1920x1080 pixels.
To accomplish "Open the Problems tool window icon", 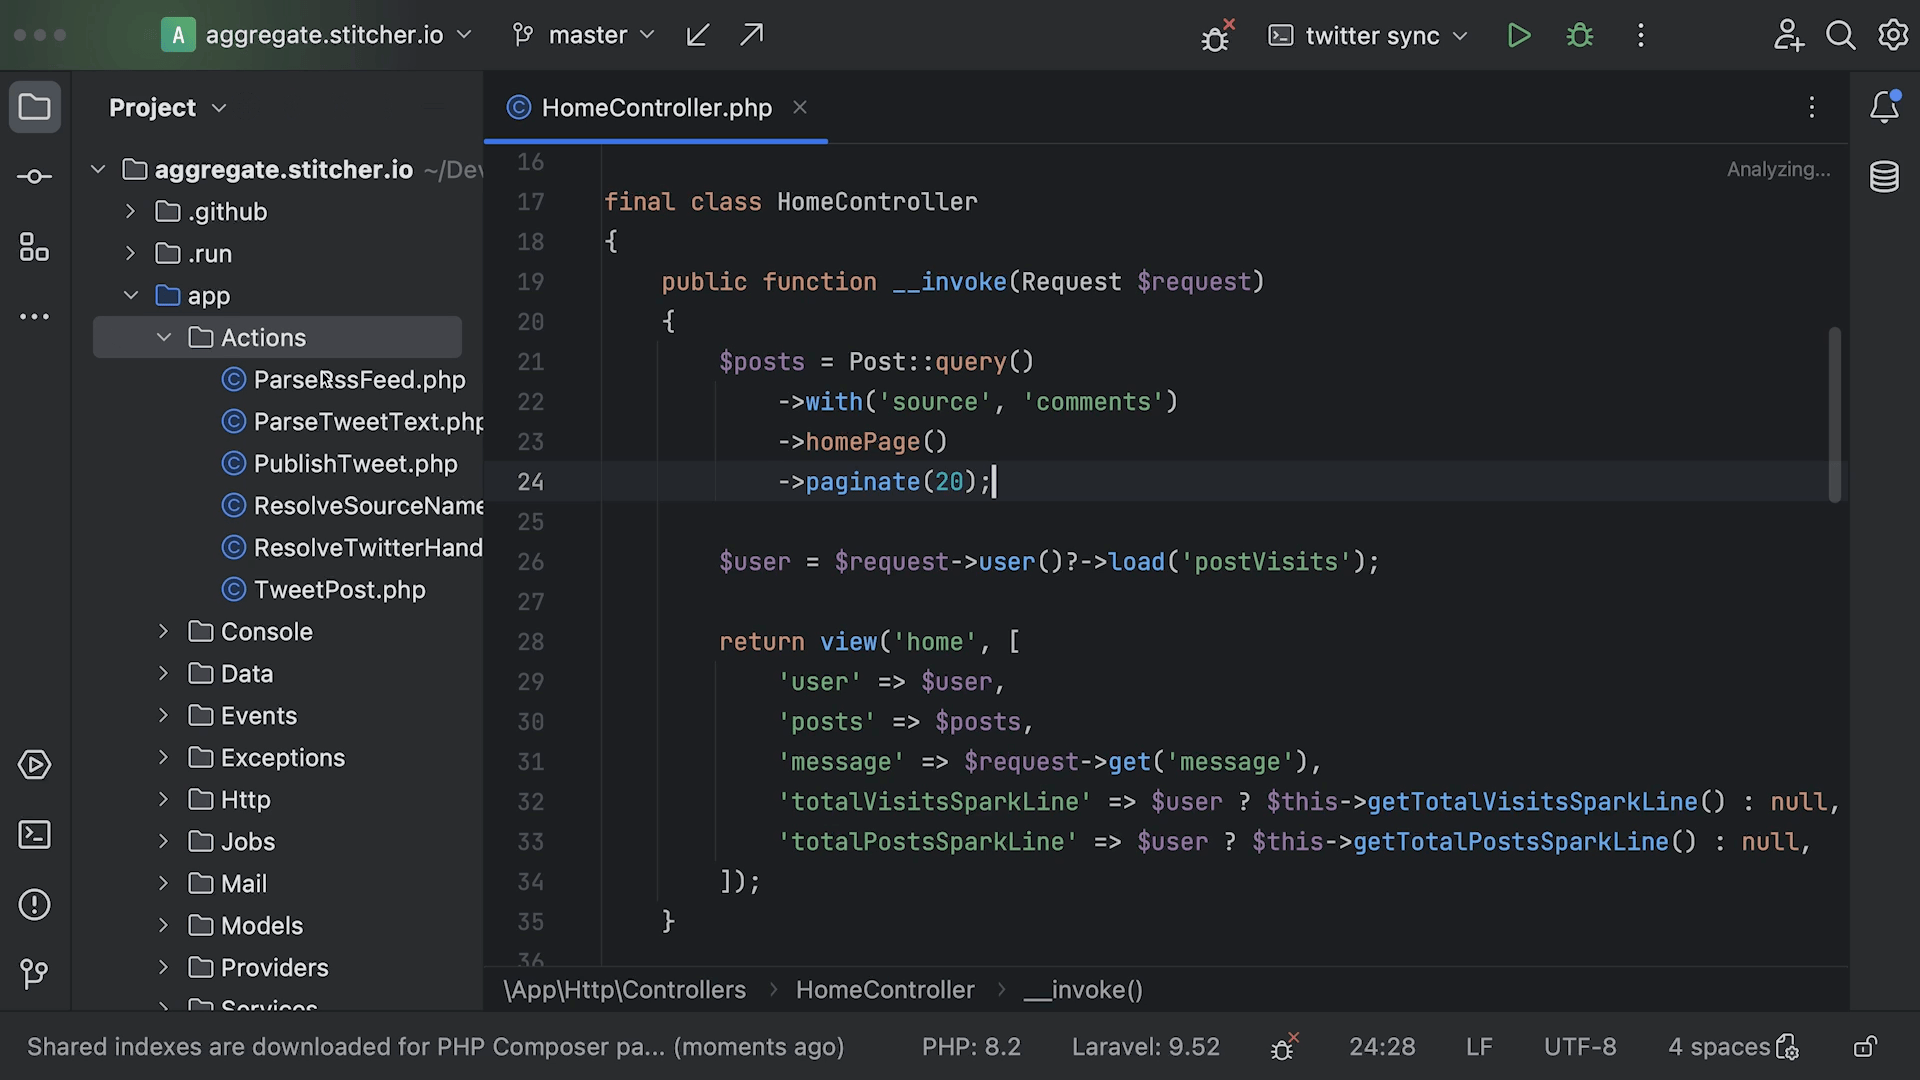I will tap(35, 905).
